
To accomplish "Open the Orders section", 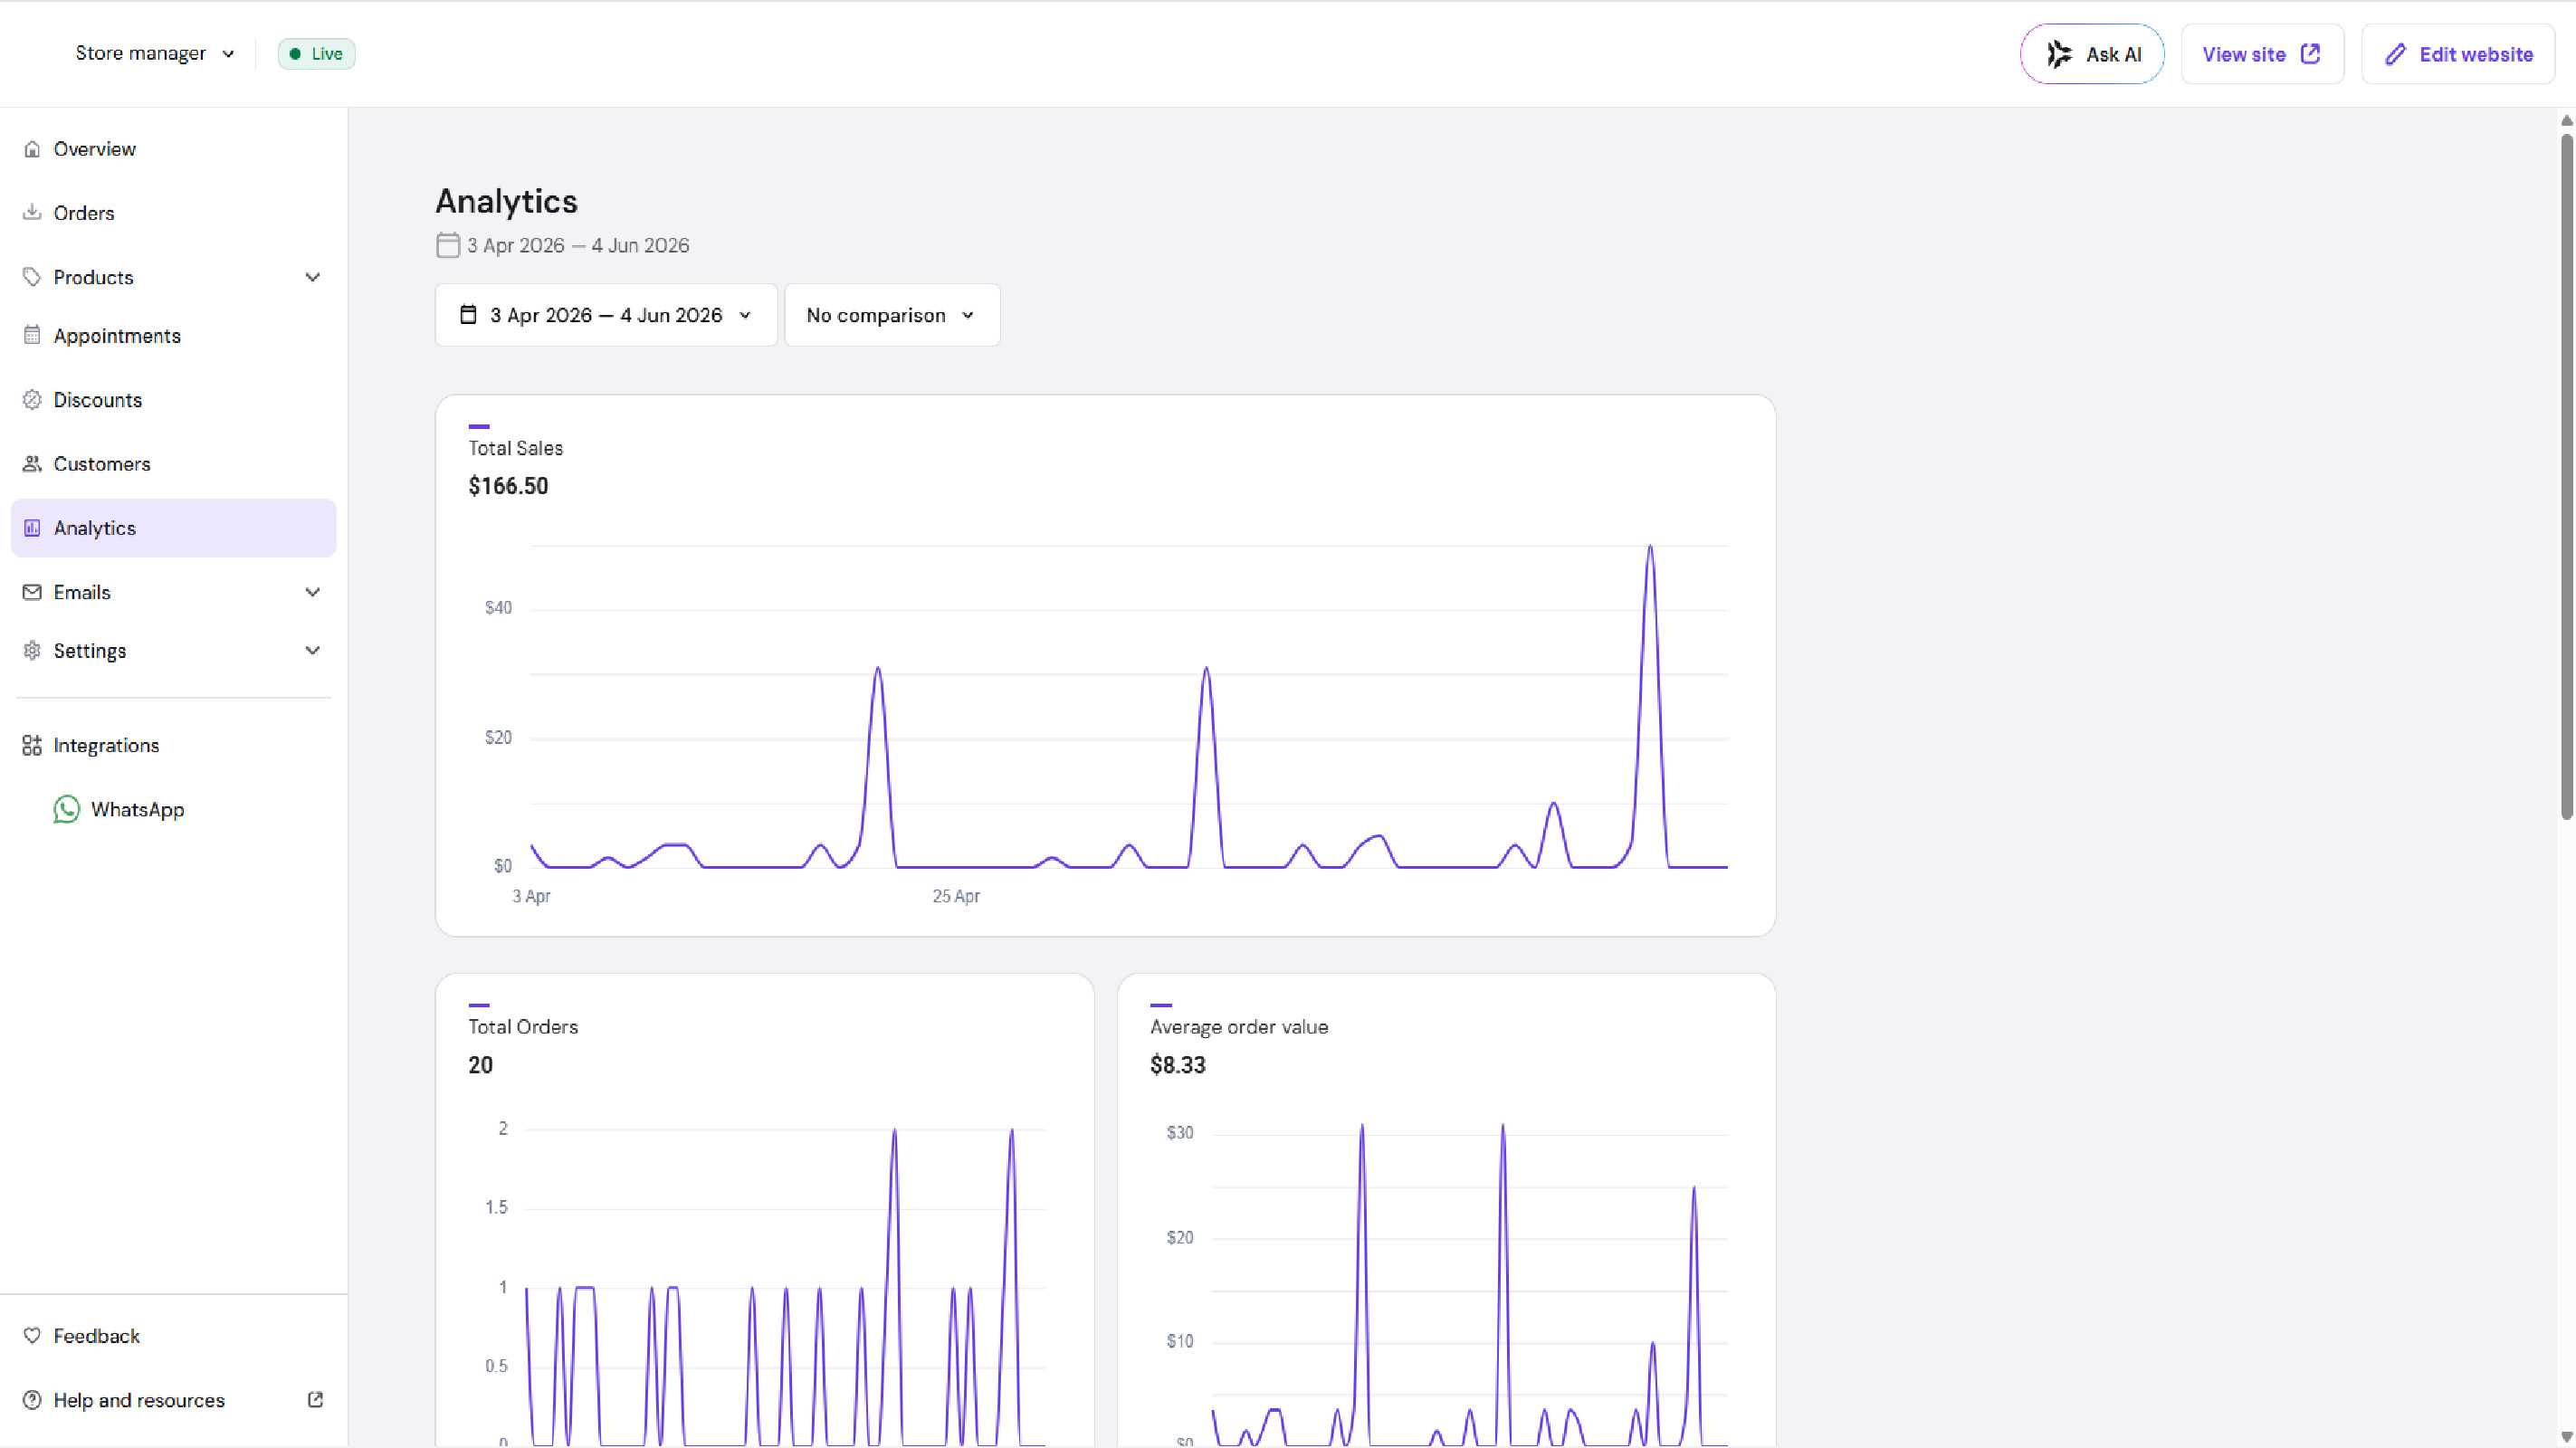I will (x=174, y=213).
